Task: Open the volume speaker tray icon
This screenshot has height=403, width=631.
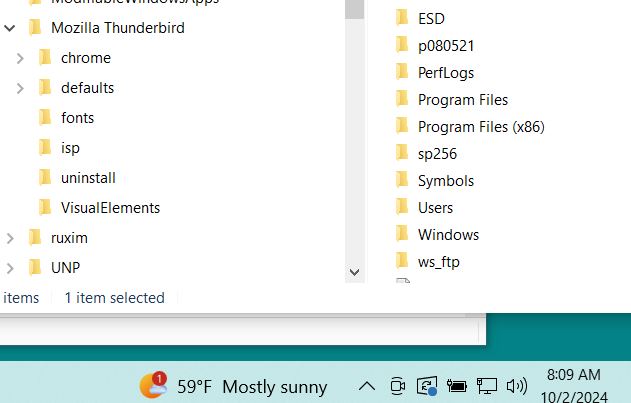Action: point(517,386)
